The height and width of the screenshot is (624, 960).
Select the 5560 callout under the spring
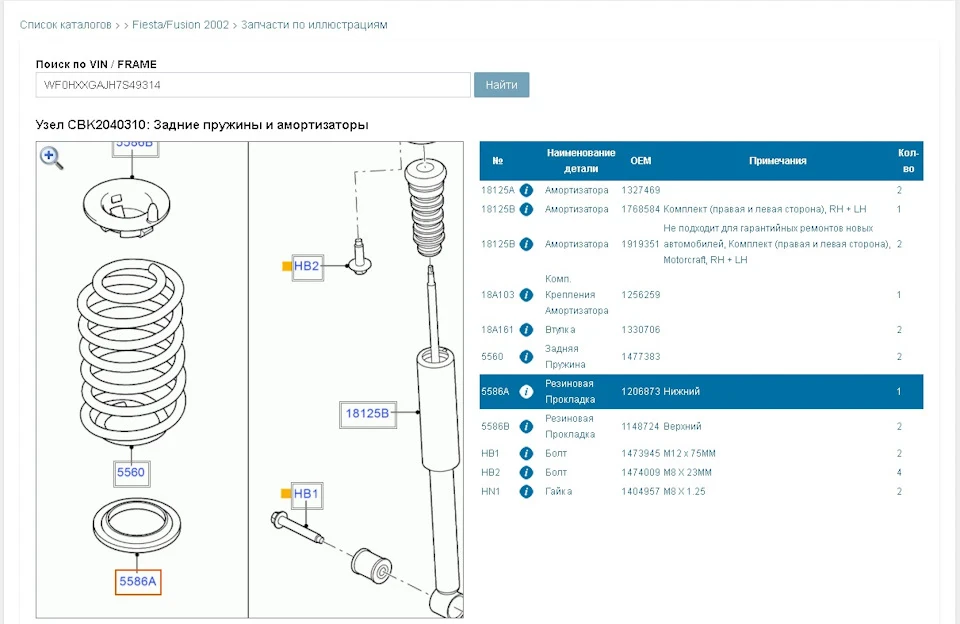coord(131,473)
